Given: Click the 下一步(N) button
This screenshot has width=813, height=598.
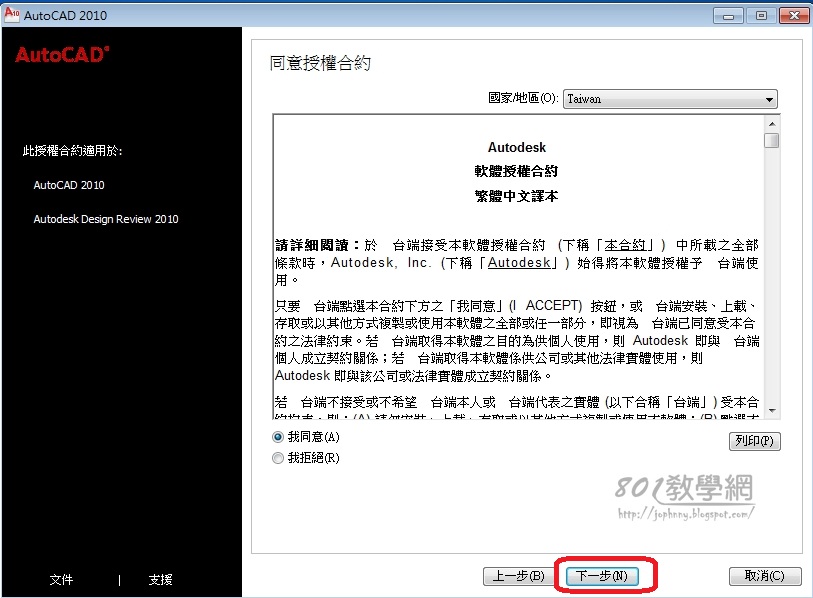Looking at the screenshot, I should point(601,576).
